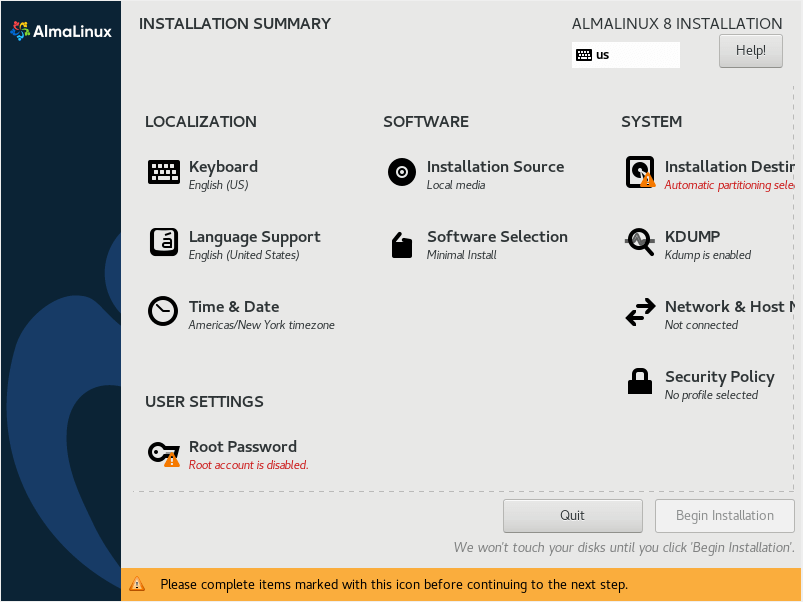Click the 'Local media' text
Viewport: 803px width, 602px height.
pyautogui.click(x=456, y=185)
